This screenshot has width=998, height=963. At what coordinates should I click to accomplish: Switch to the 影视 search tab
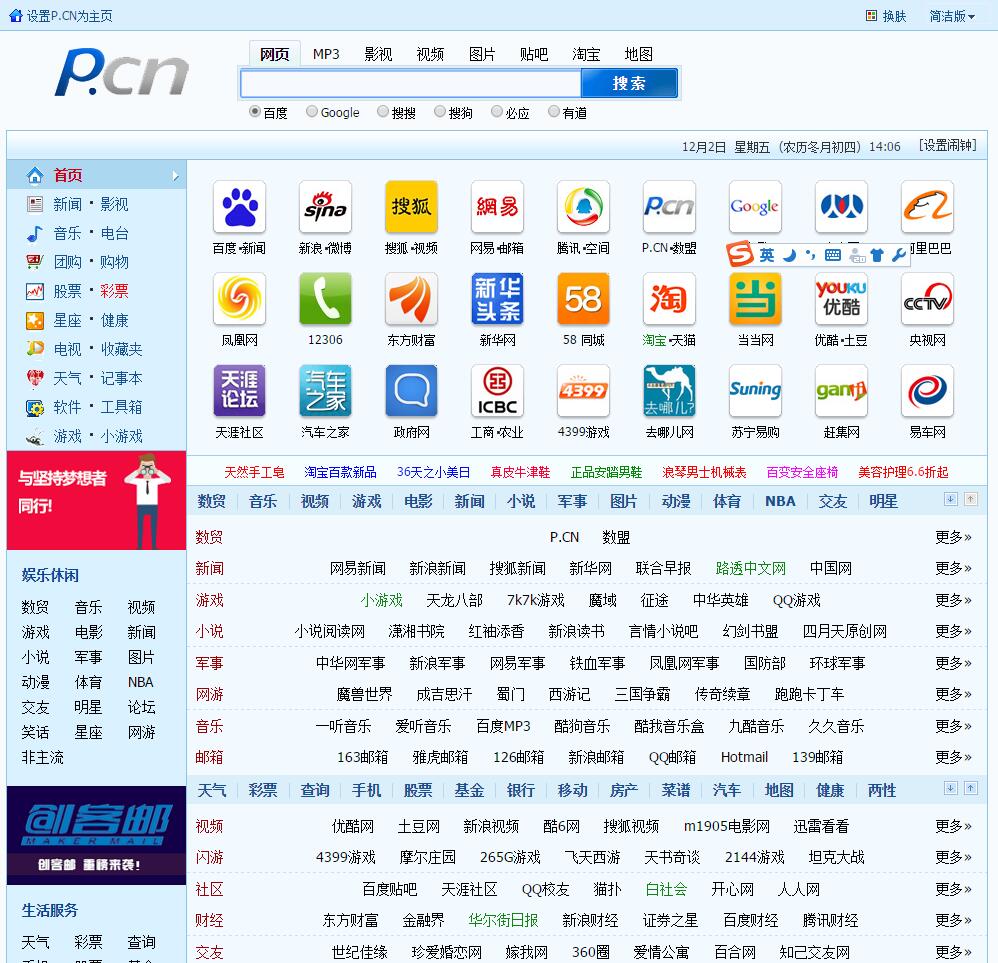click(378, 54)
